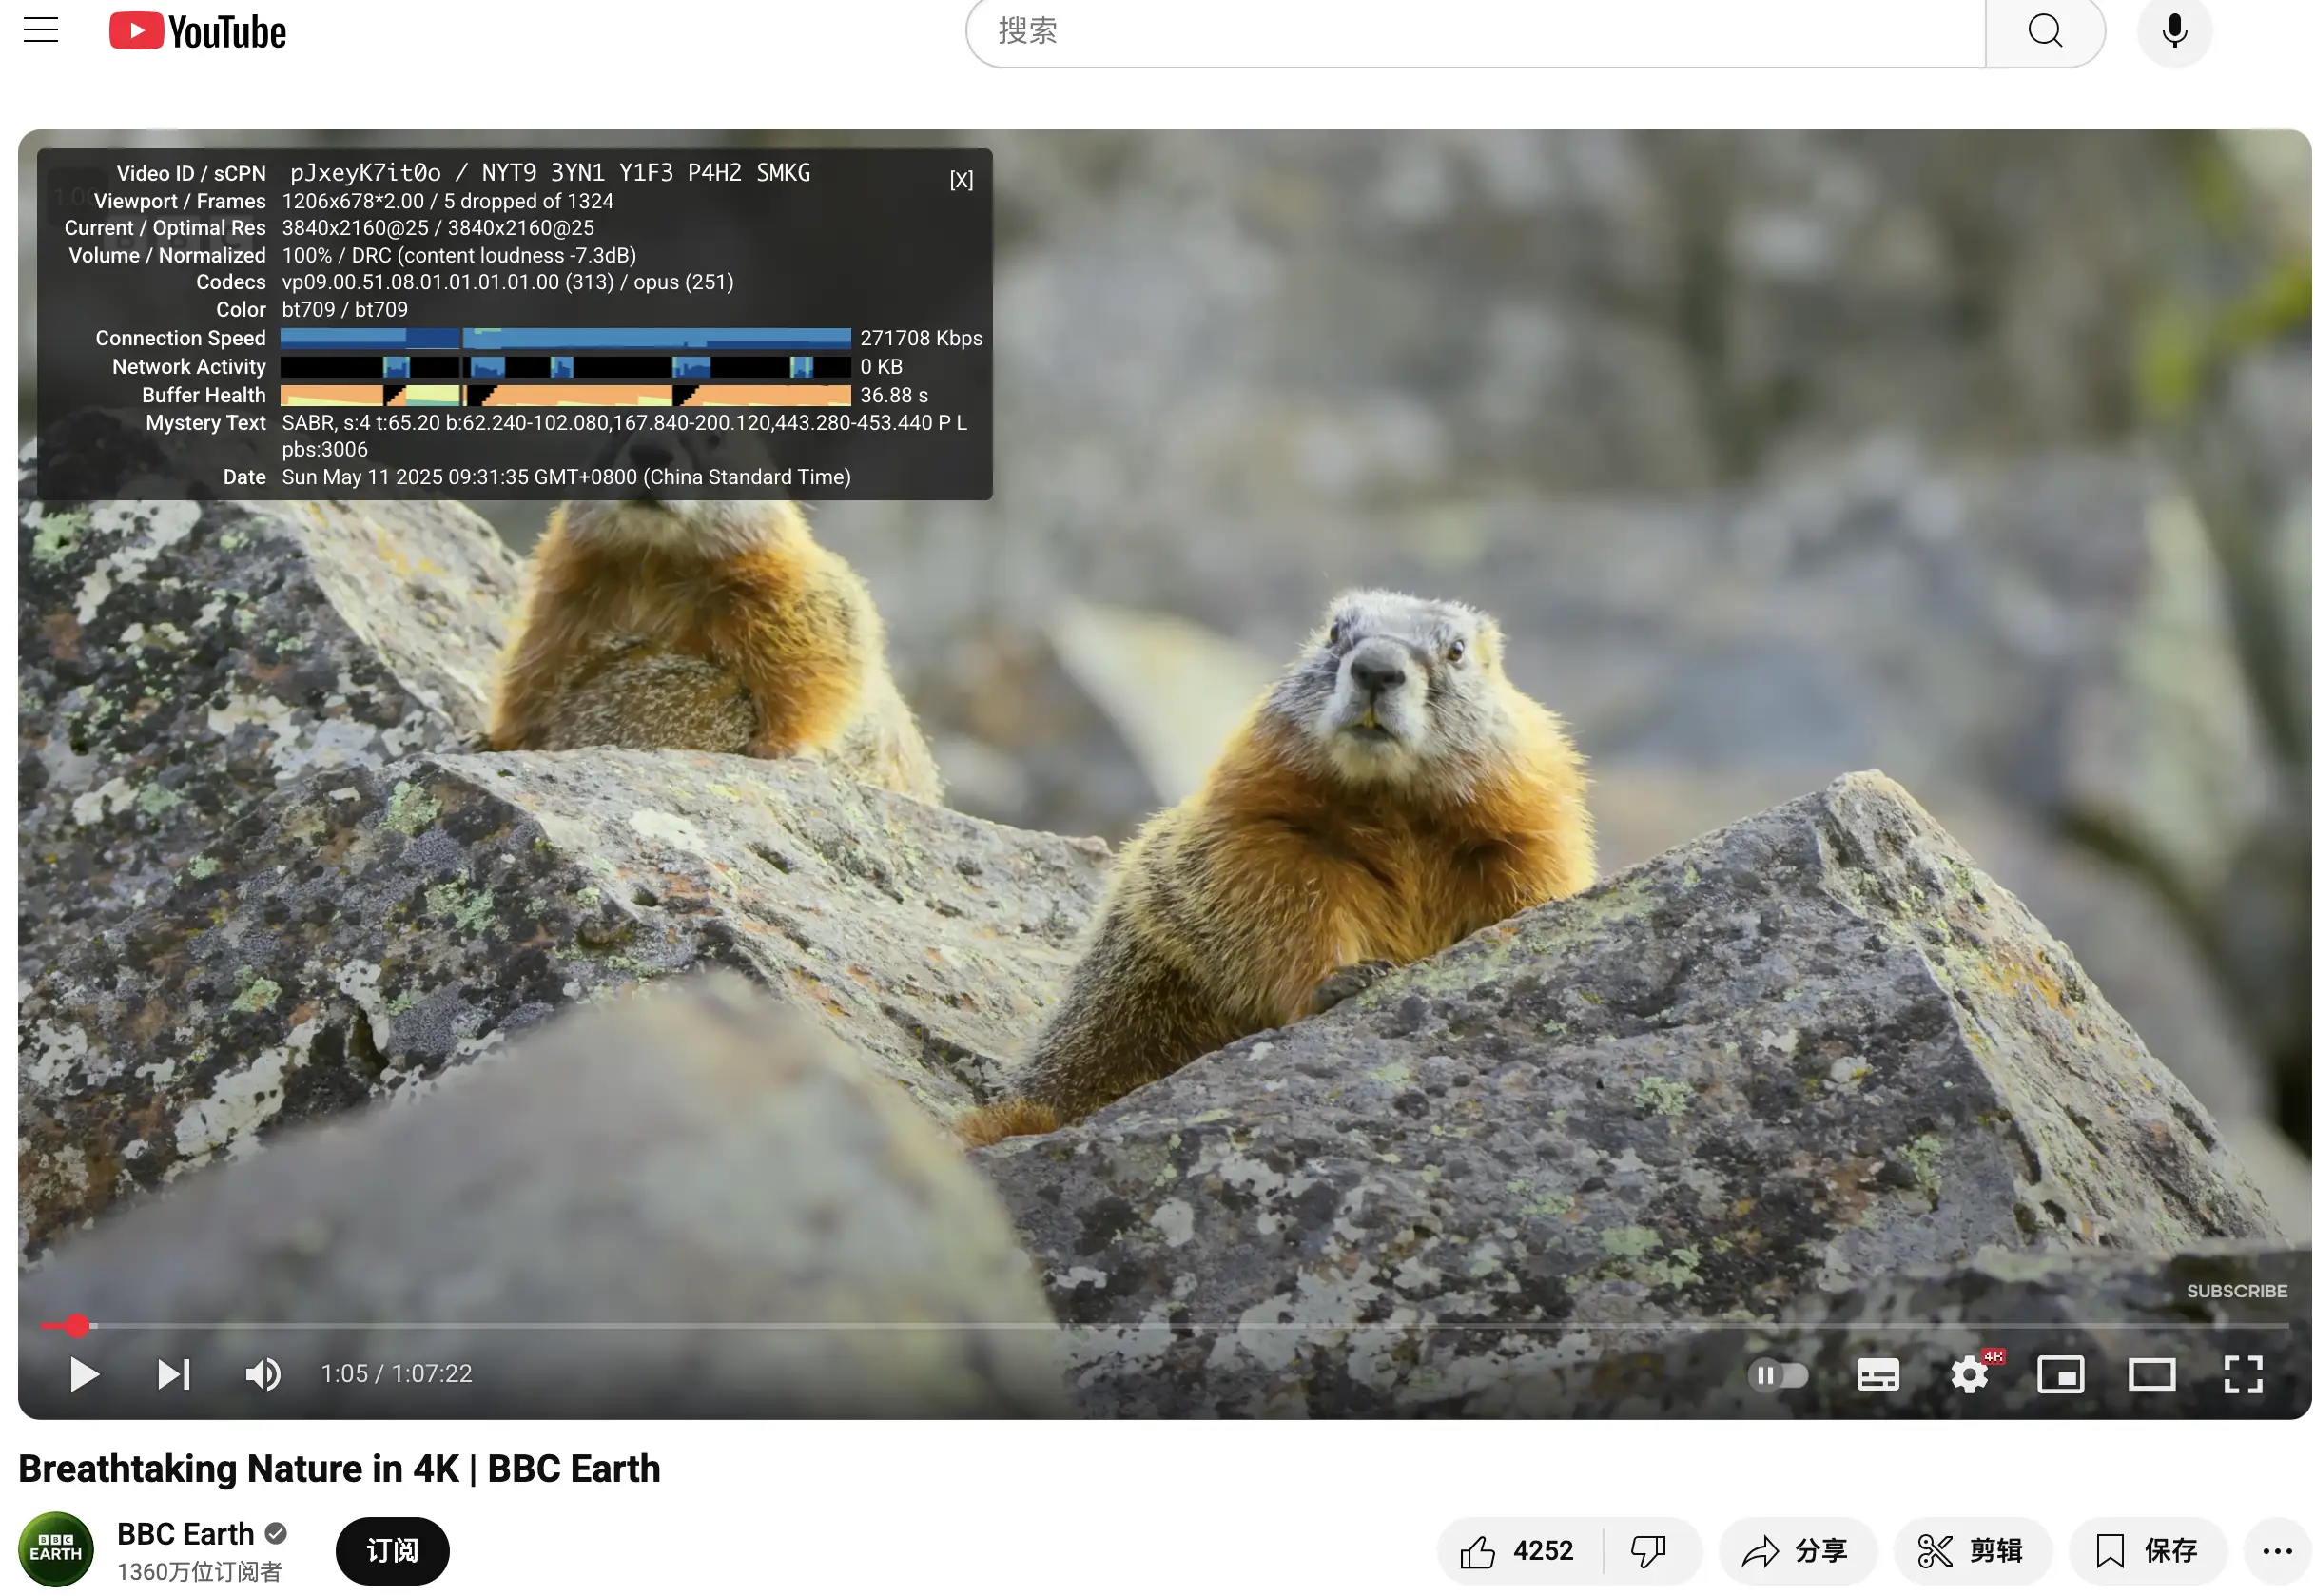This screenshot has height=1596, width=2315.
Task: Play the paused video
Action: 84,1374
